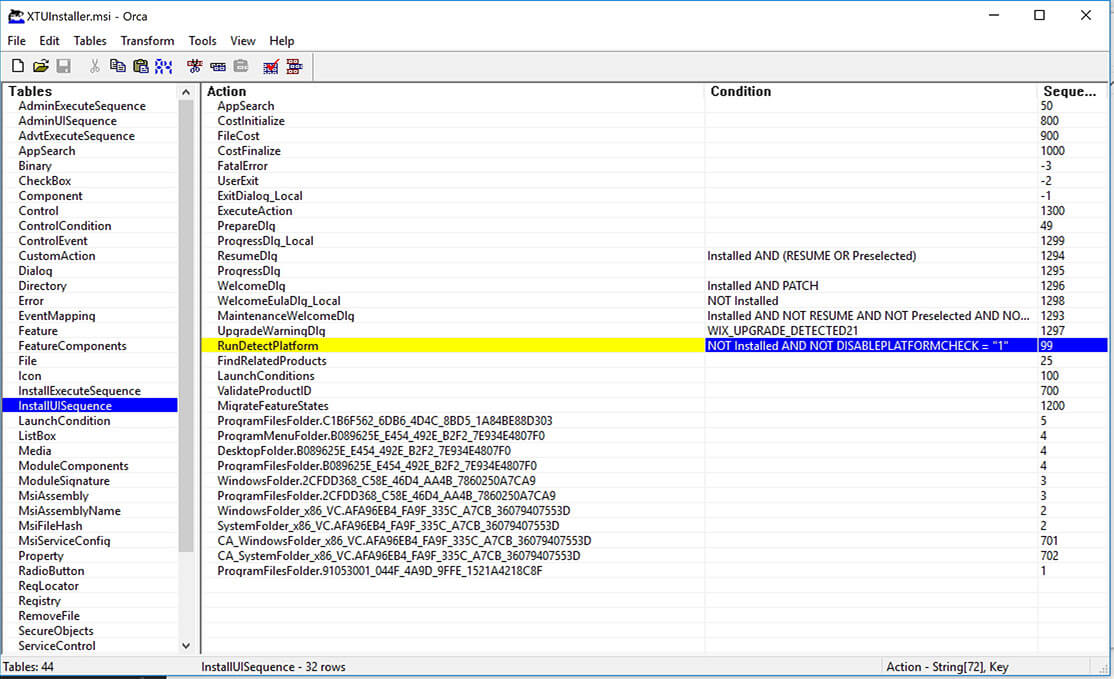1114x679 pixels.
Task: Select the Directory table
Action: [43, 286]
